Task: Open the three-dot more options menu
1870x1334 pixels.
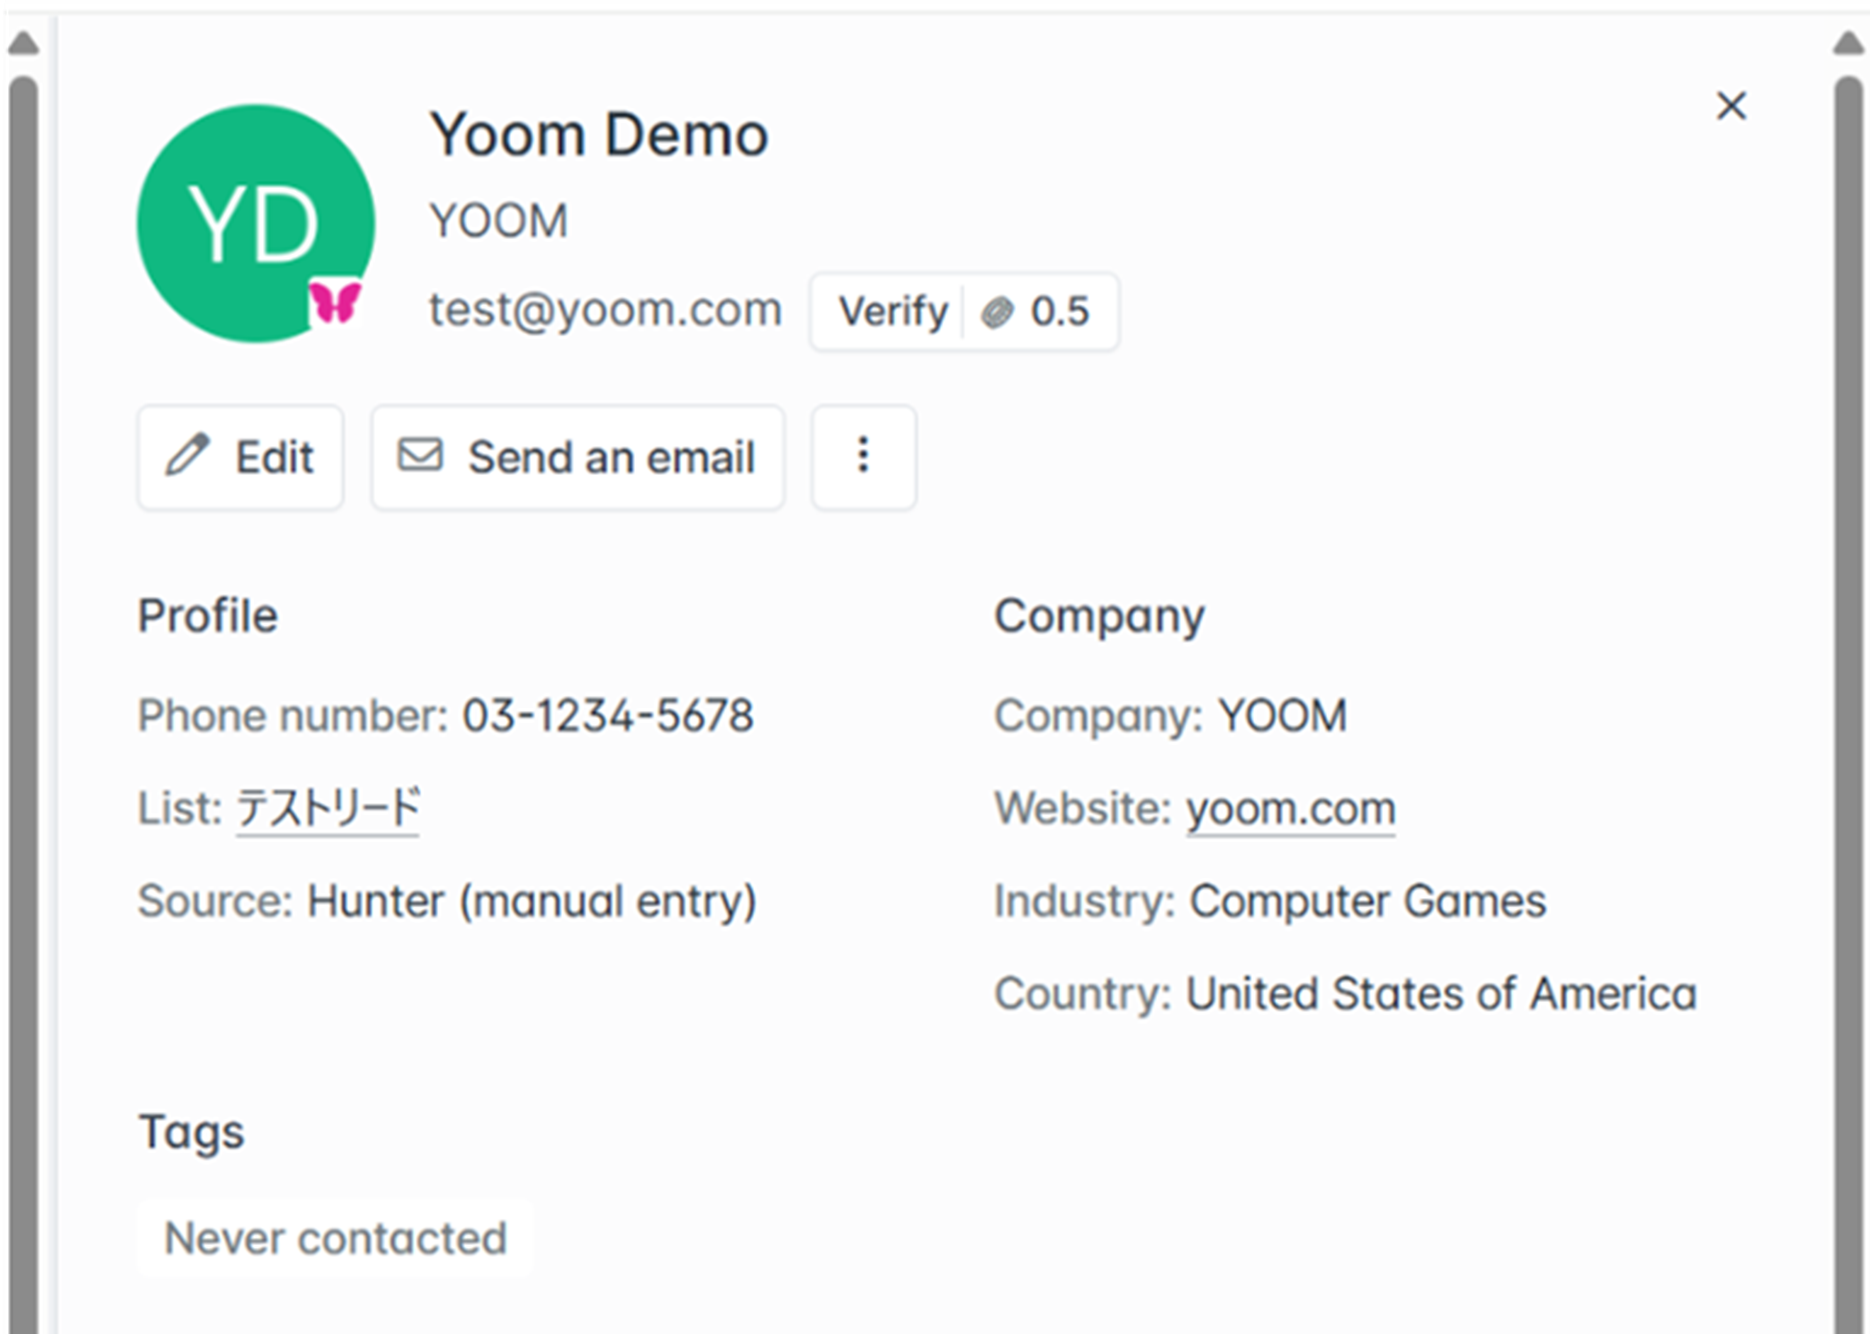Action: pyautogui.click(x=863, y=457)
